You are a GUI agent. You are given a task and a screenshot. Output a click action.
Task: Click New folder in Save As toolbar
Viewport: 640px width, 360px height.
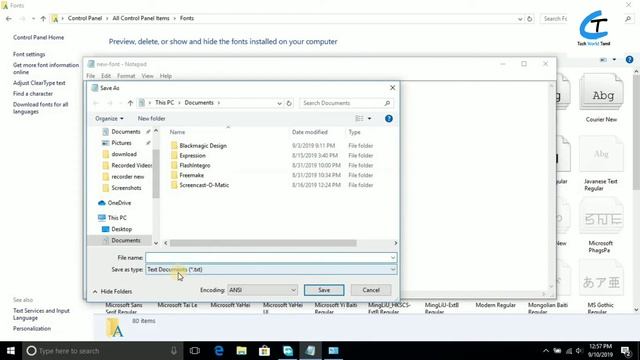click(x=151, y=118)
